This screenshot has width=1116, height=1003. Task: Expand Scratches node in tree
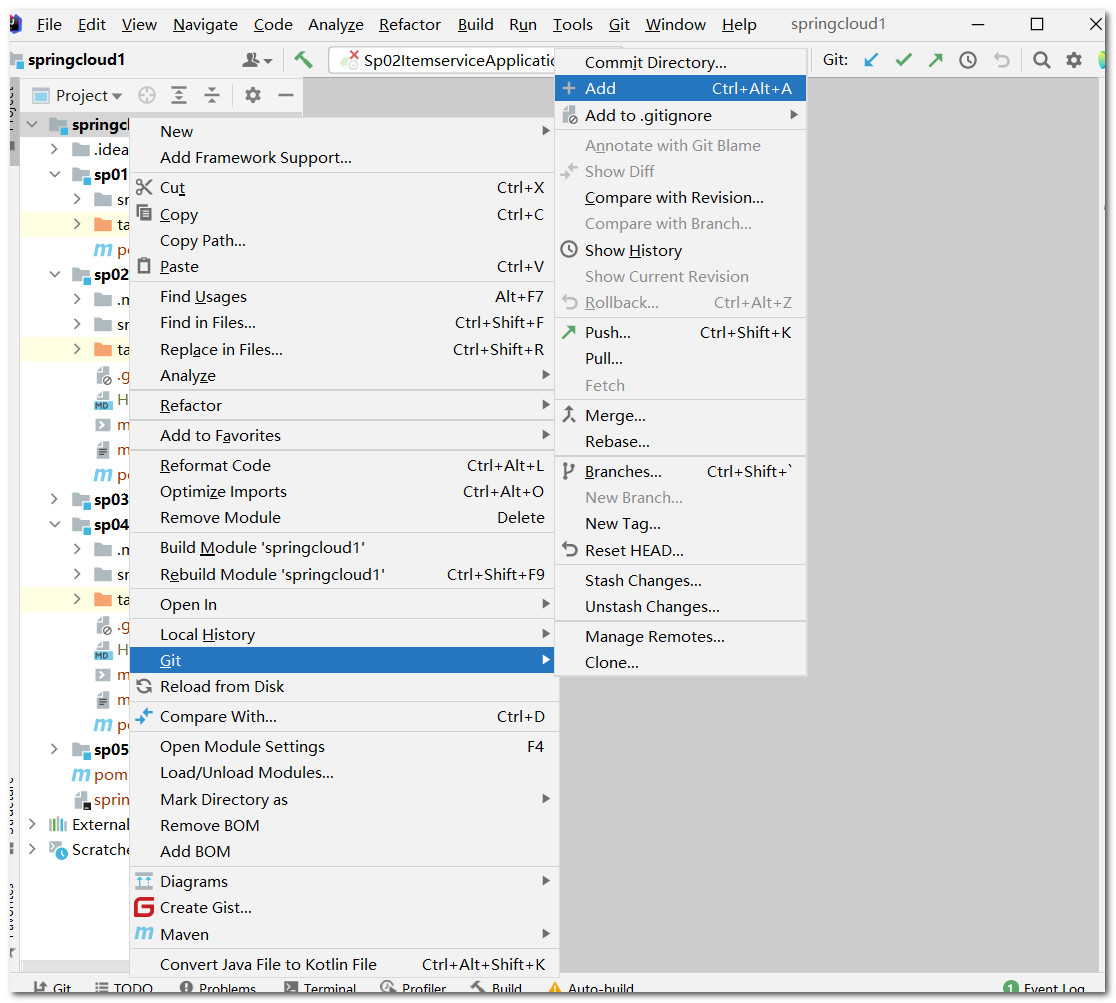[32, 849]
